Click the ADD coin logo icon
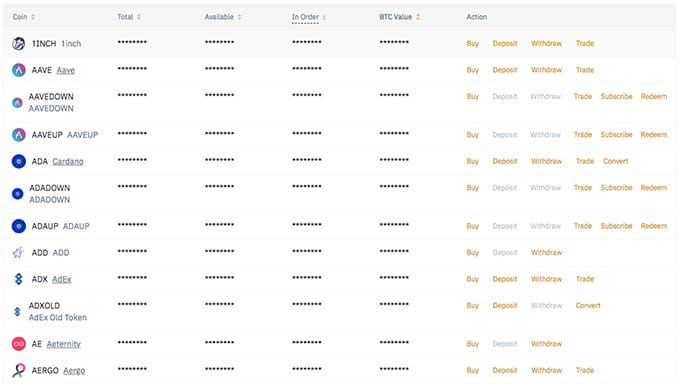The height and width of the screenshot is (384, 680). coord(18,253)
